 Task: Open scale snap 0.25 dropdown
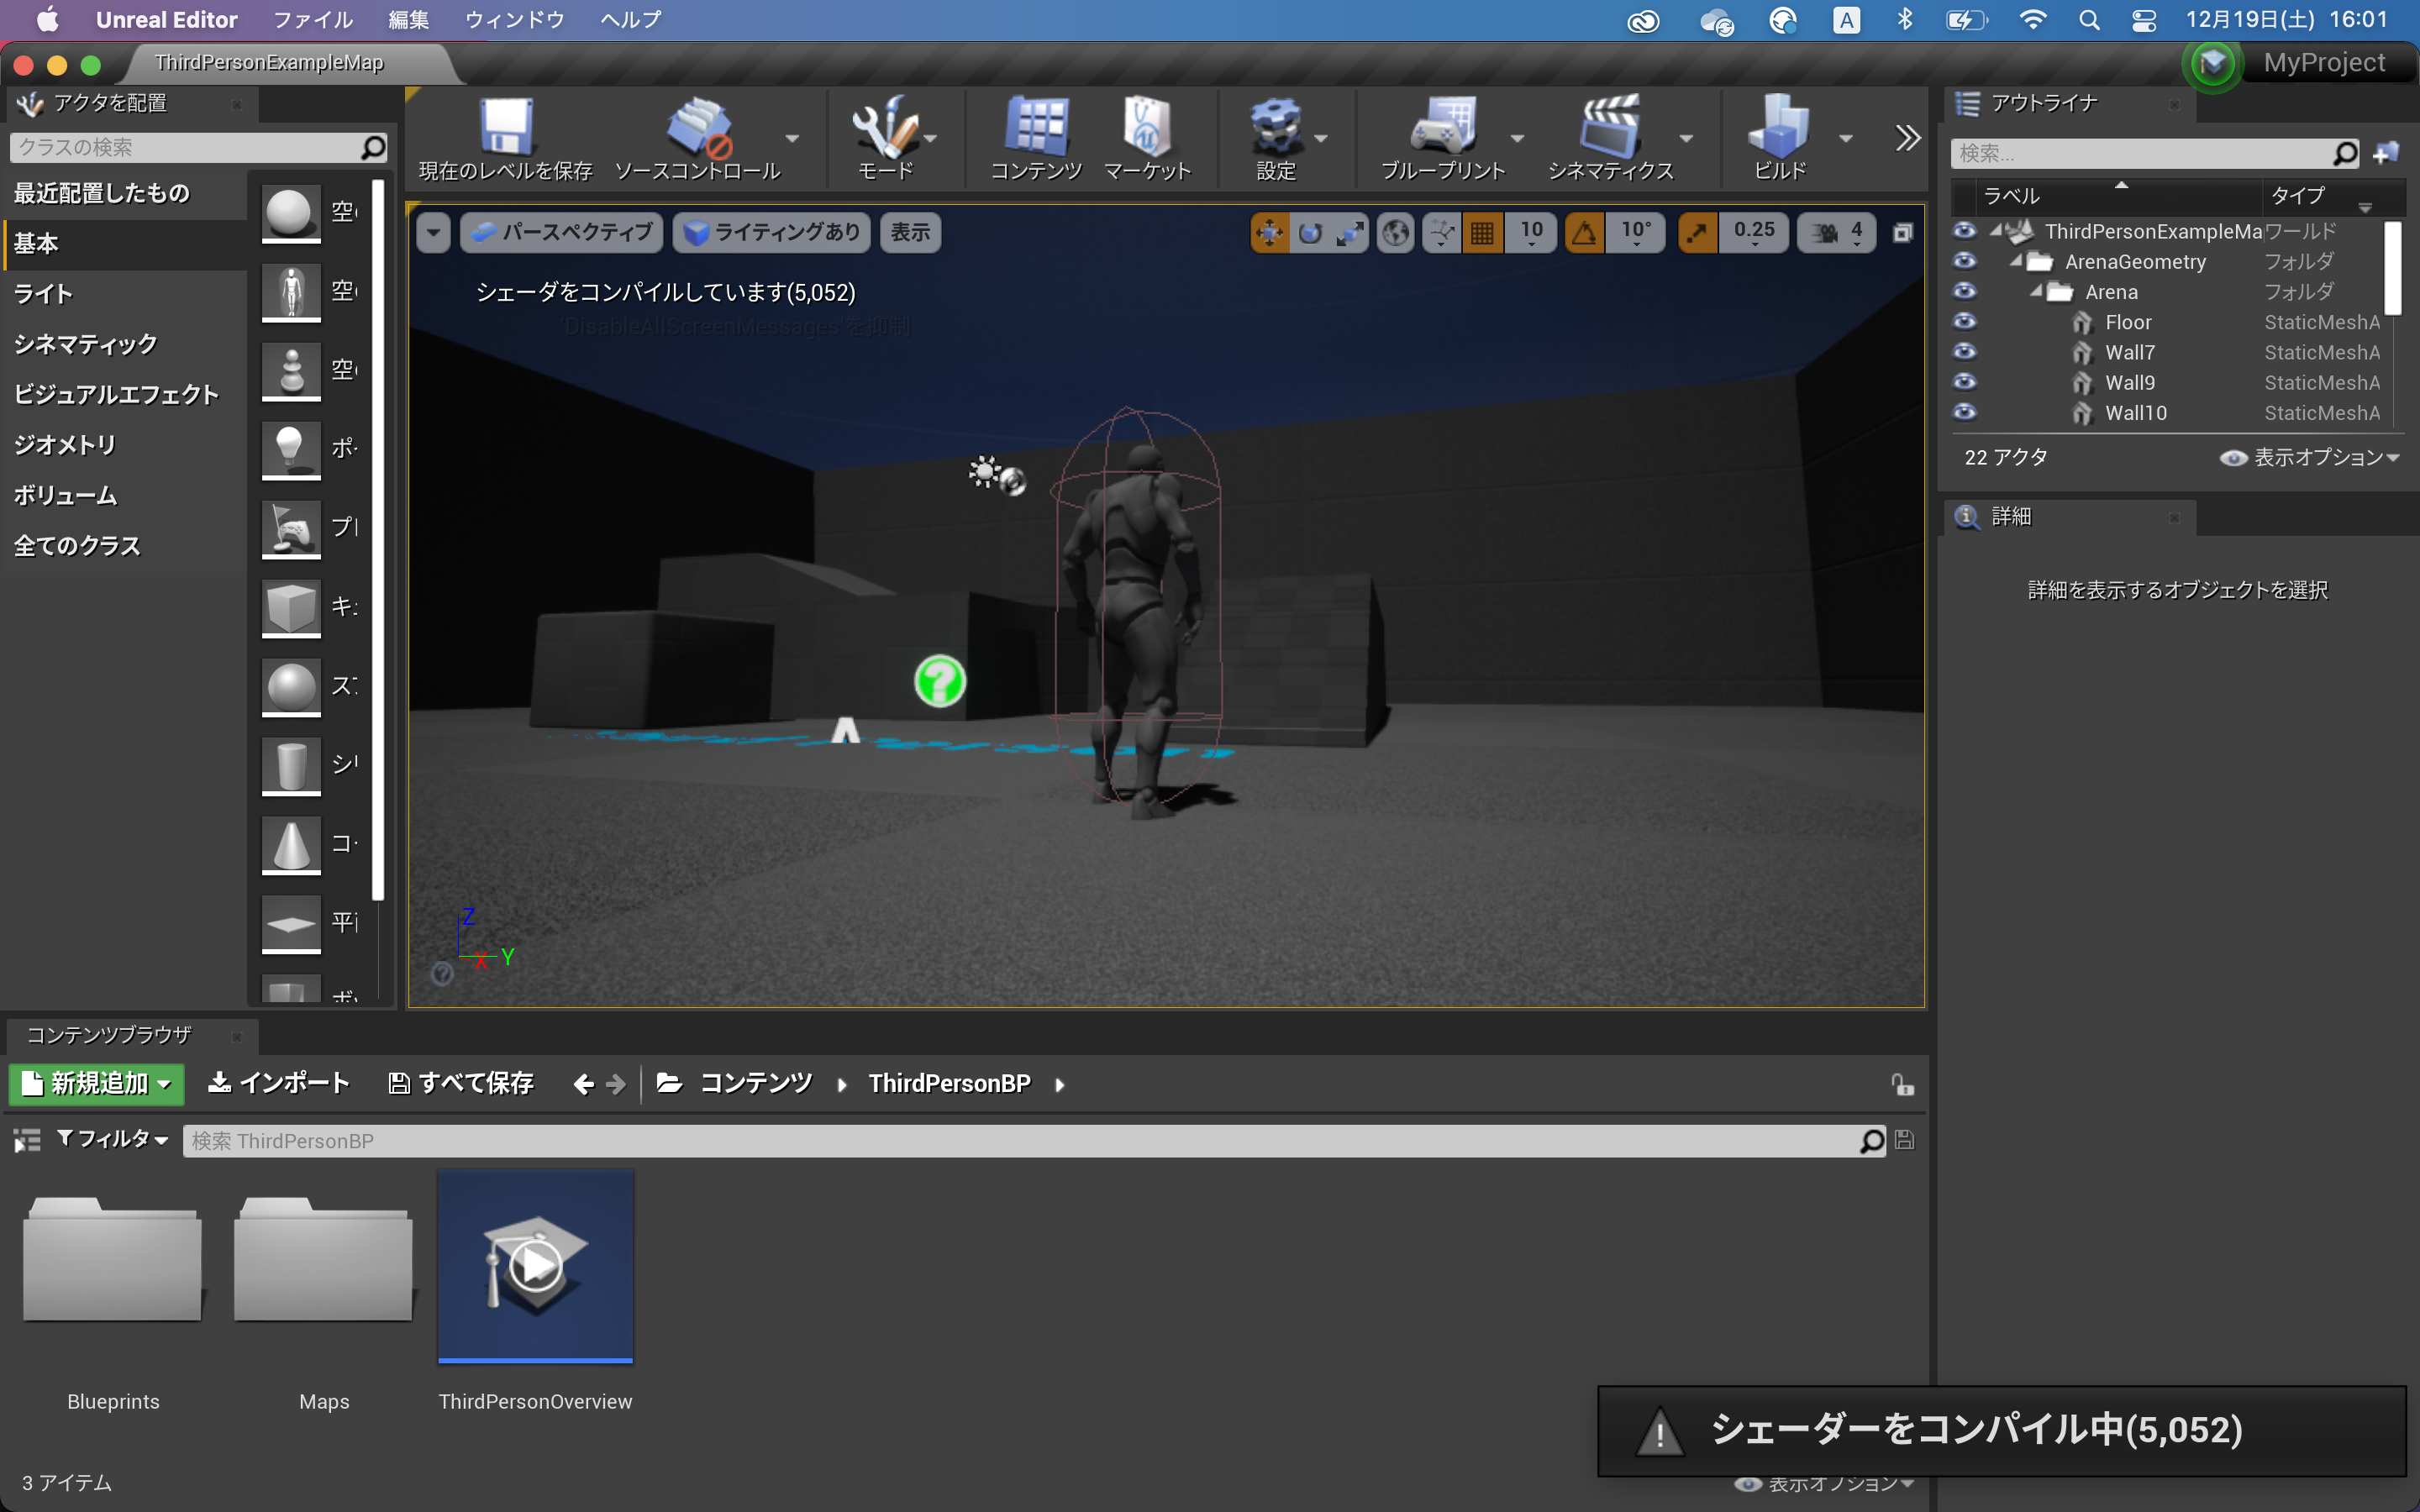[x=1754, y=233]
